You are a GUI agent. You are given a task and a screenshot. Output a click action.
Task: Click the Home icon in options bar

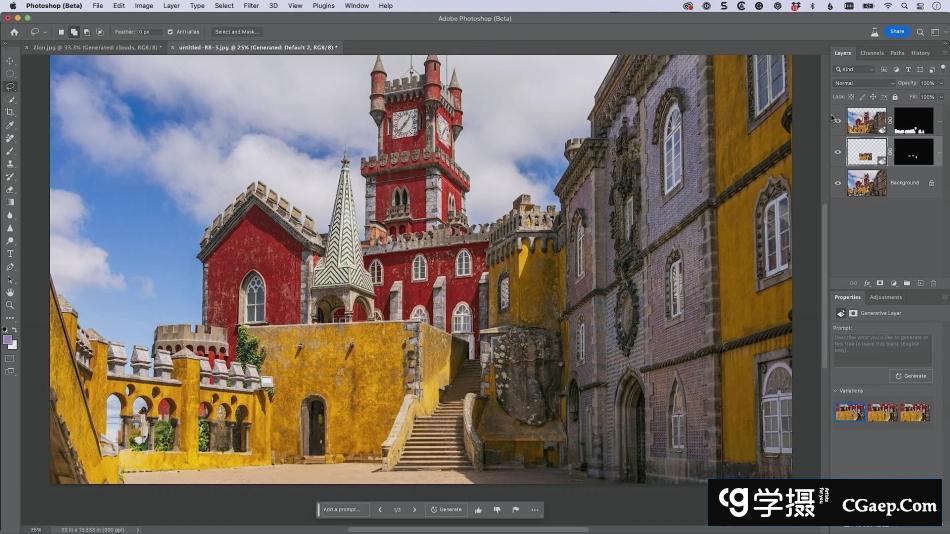14,32
